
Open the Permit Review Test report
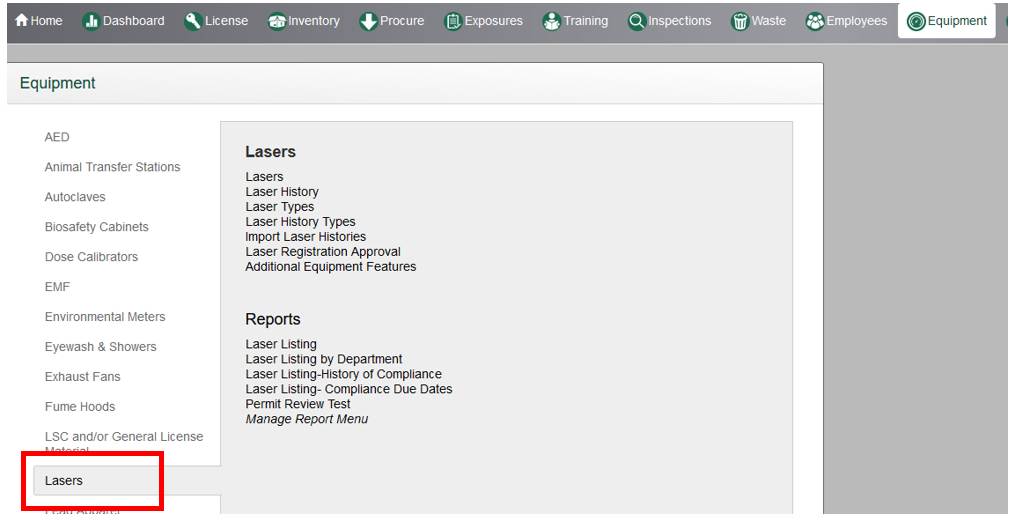[x=297, y=404]
